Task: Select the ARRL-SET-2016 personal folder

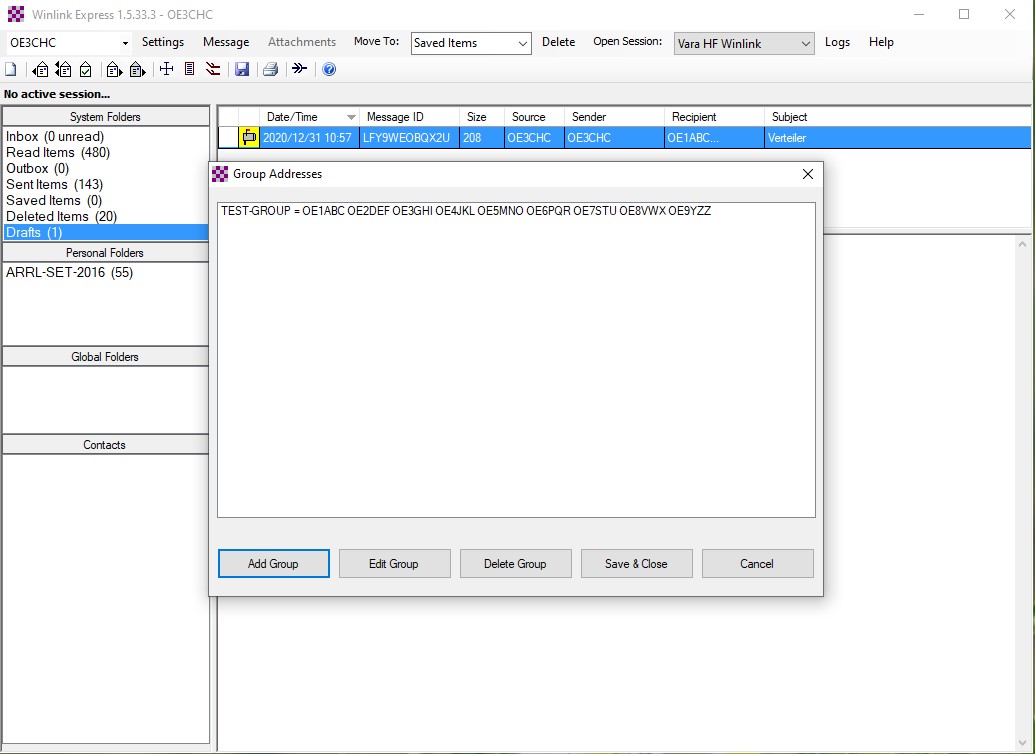Action: [x=69, y=273]
